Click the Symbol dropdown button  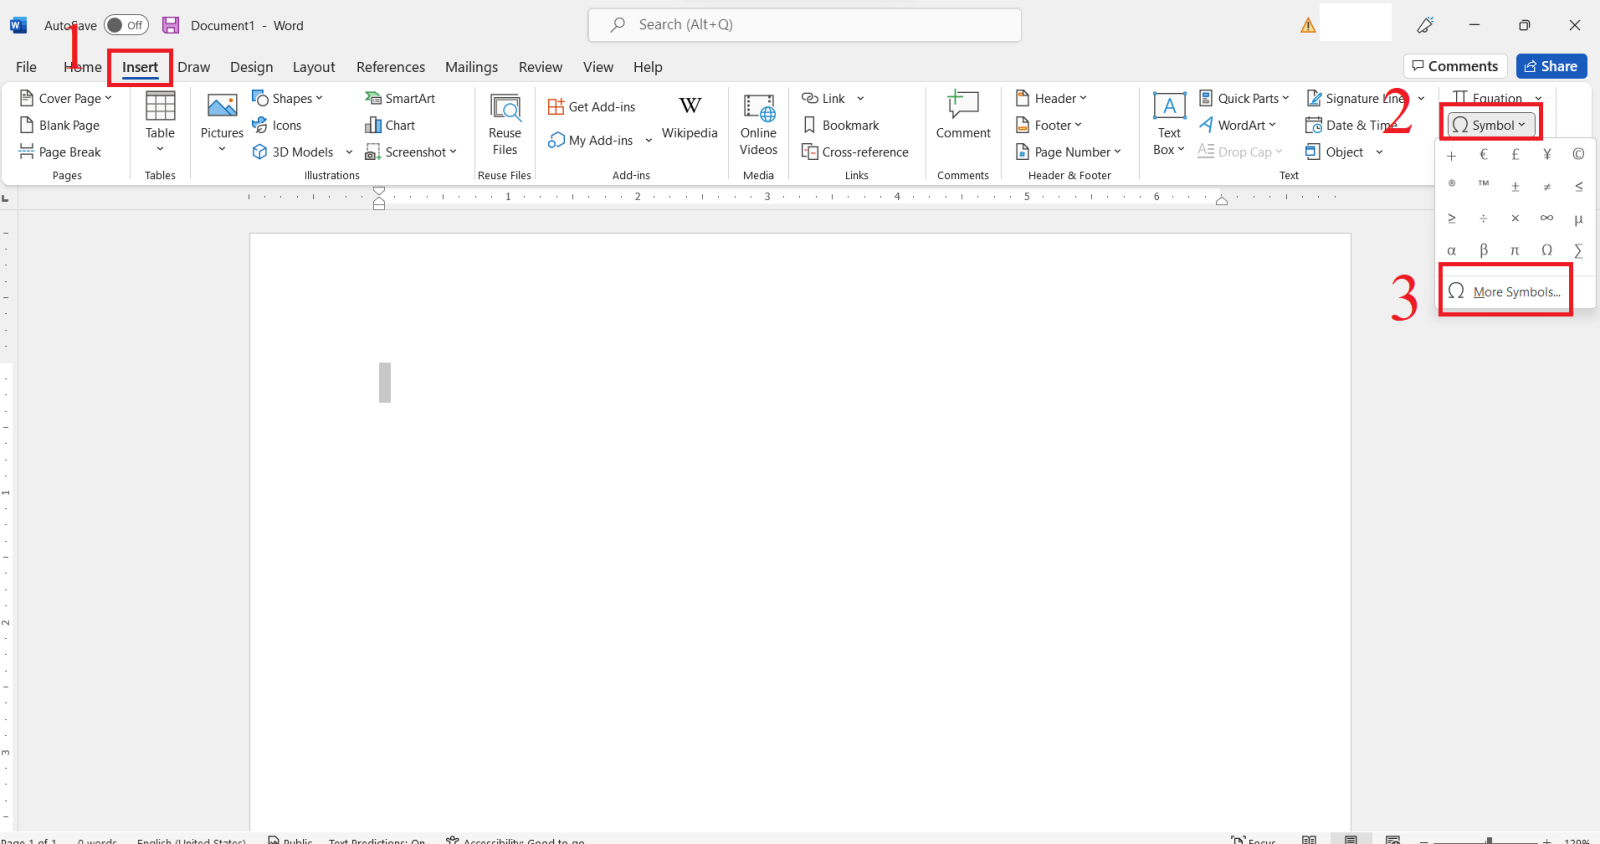point(1491,125)
